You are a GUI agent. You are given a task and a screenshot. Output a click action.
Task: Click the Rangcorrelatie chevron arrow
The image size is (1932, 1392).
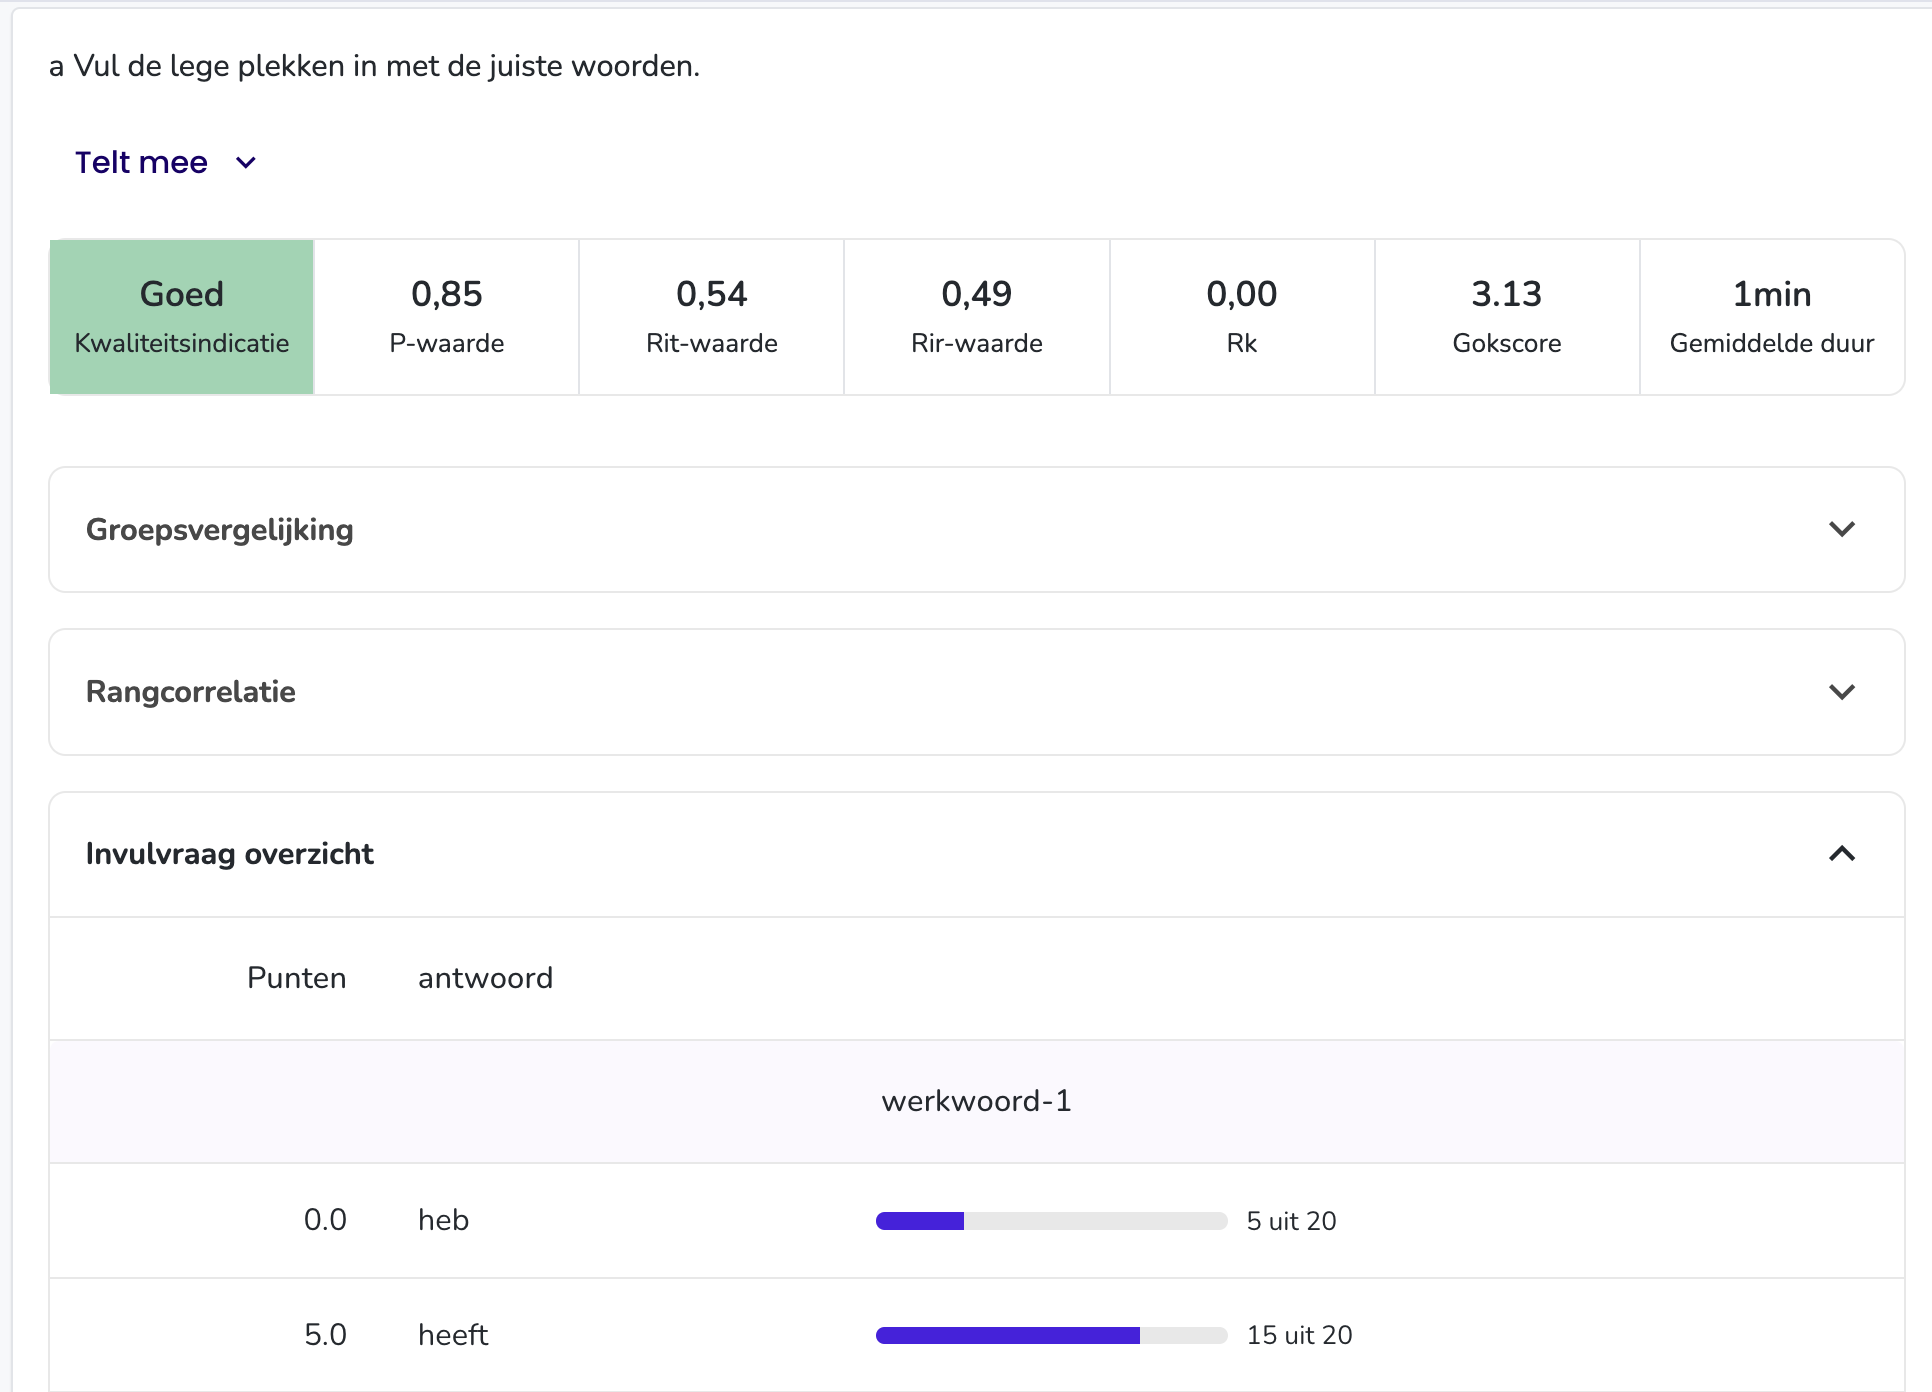[x=1841, y=692]
